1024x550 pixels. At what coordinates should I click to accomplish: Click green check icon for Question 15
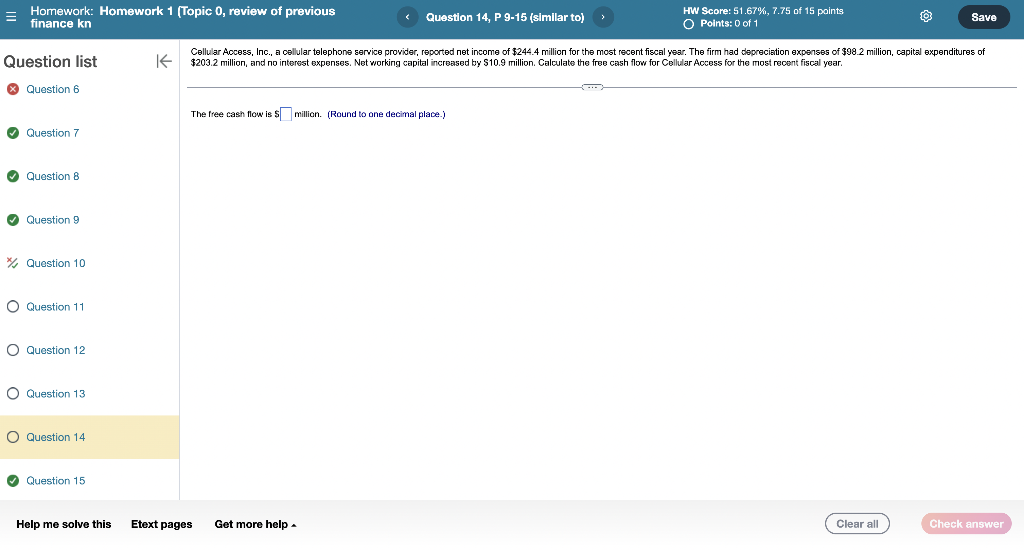pyautogui.click(x=13, y=481)
